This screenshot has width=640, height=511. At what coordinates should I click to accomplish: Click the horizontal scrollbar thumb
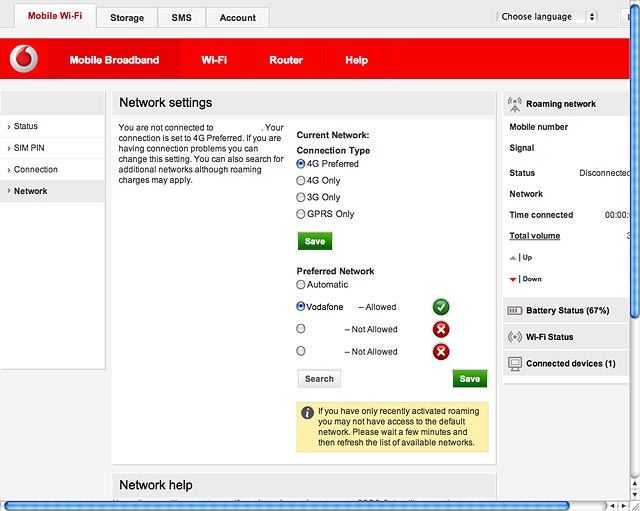click(x=287, y=506)
